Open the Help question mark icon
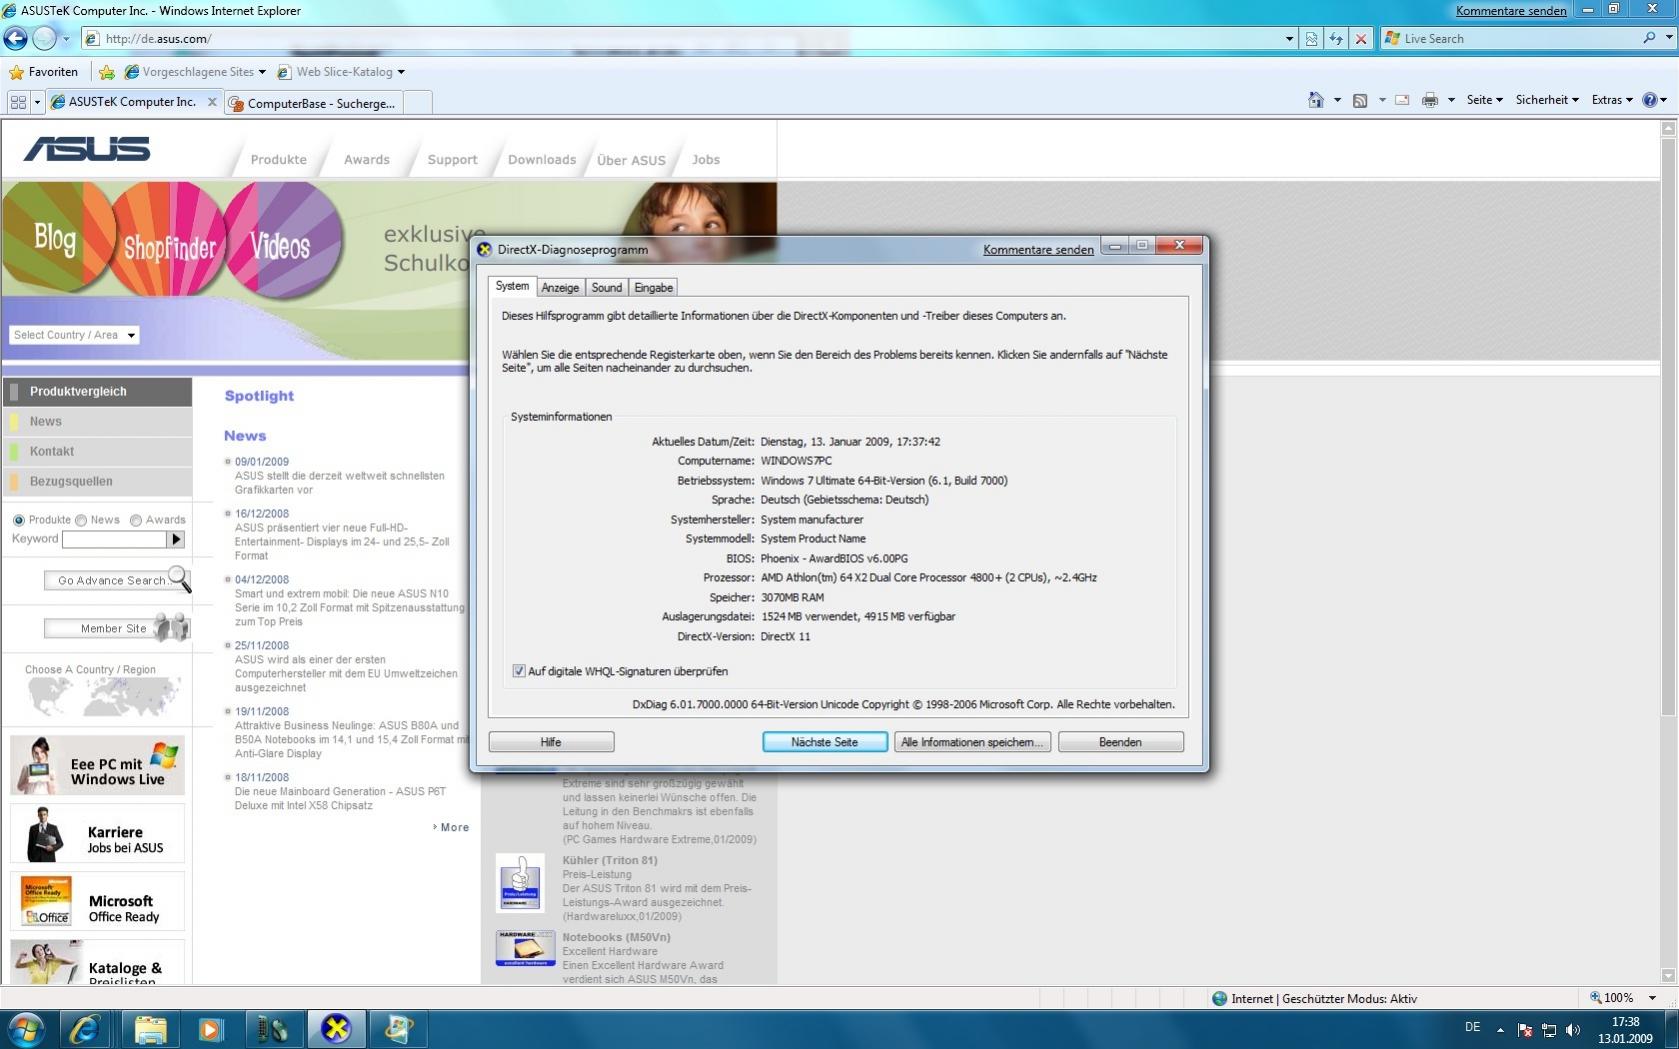 (x=1650, y=100)
